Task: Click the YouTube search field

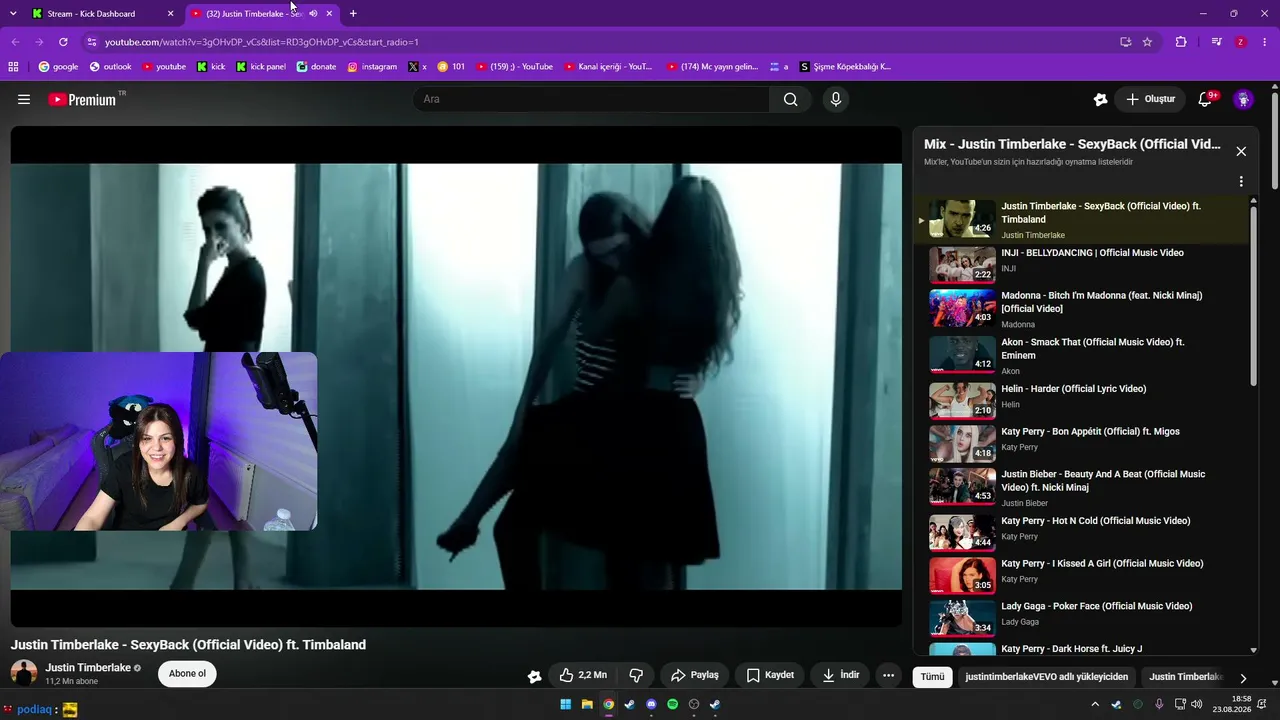Action: click(591, 99)
